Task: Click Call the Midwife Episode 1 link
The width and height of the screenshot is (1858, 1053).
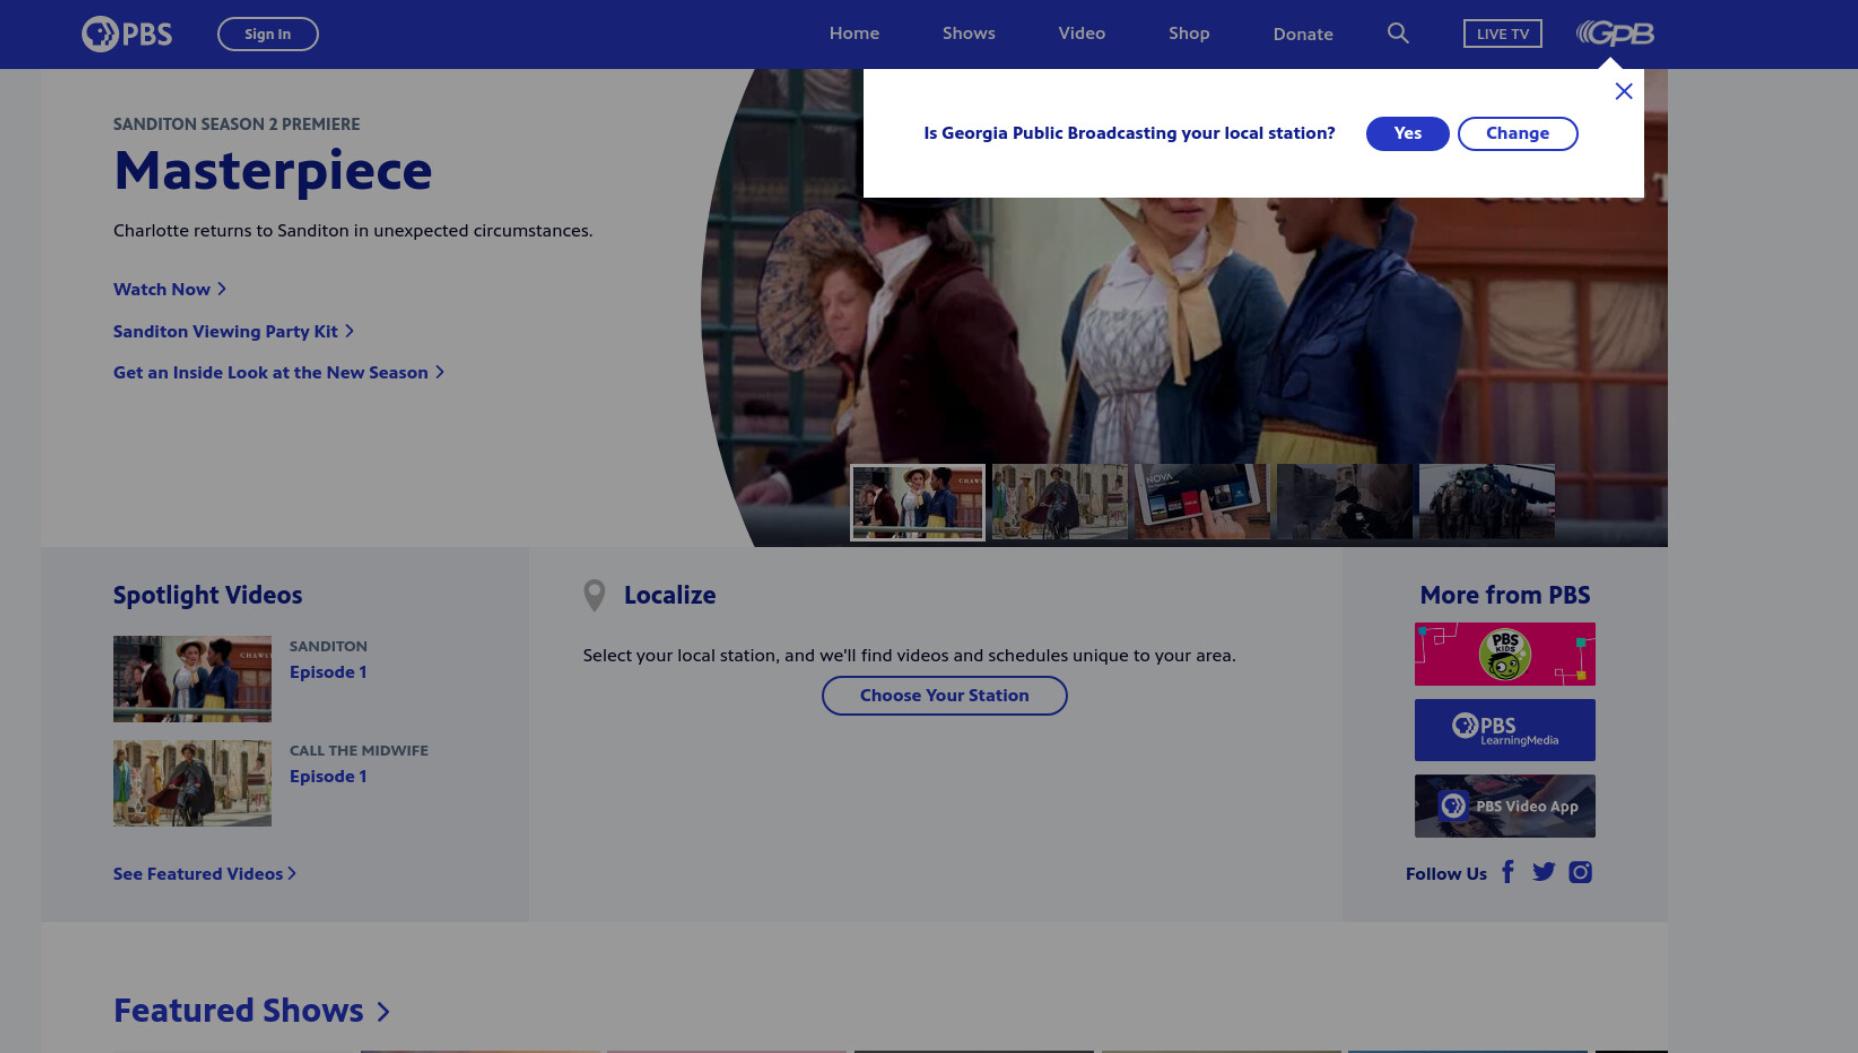Action: tap(328, 776)
